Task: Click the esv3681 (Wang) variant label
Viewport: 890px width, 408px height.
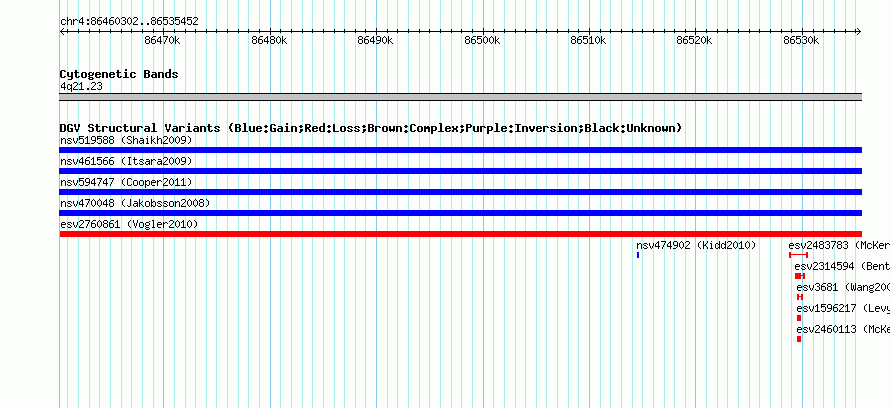Action: [843, 288]
